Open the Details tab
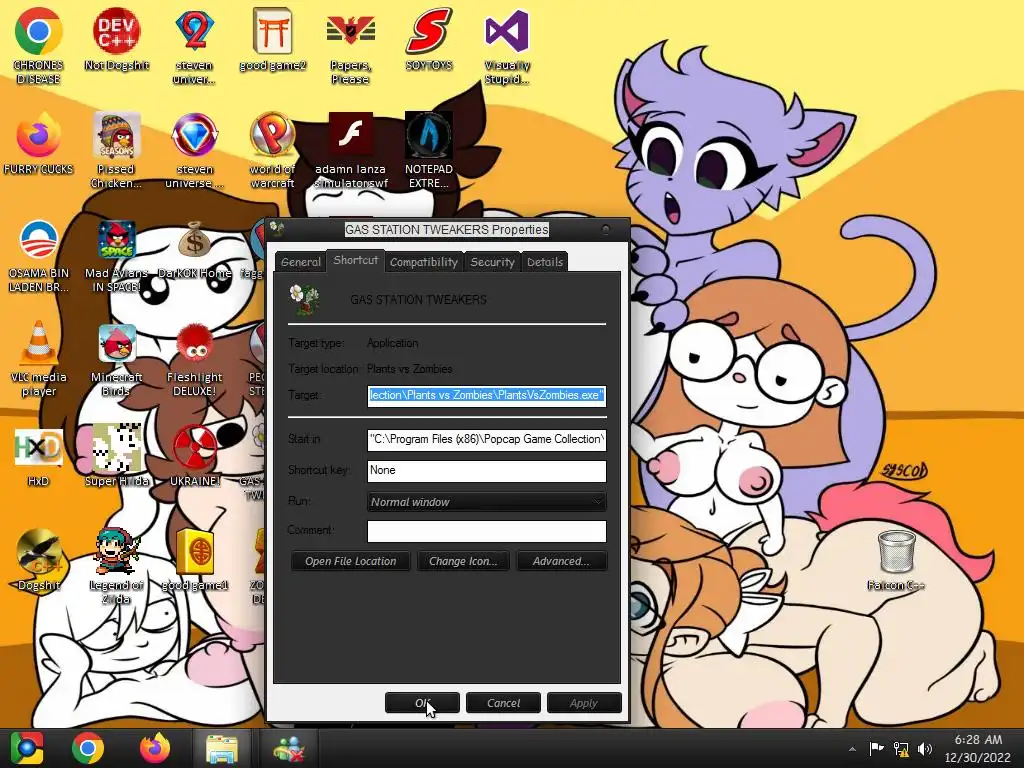This screenshot has height=768, width=1024. (x=545, y=262)
